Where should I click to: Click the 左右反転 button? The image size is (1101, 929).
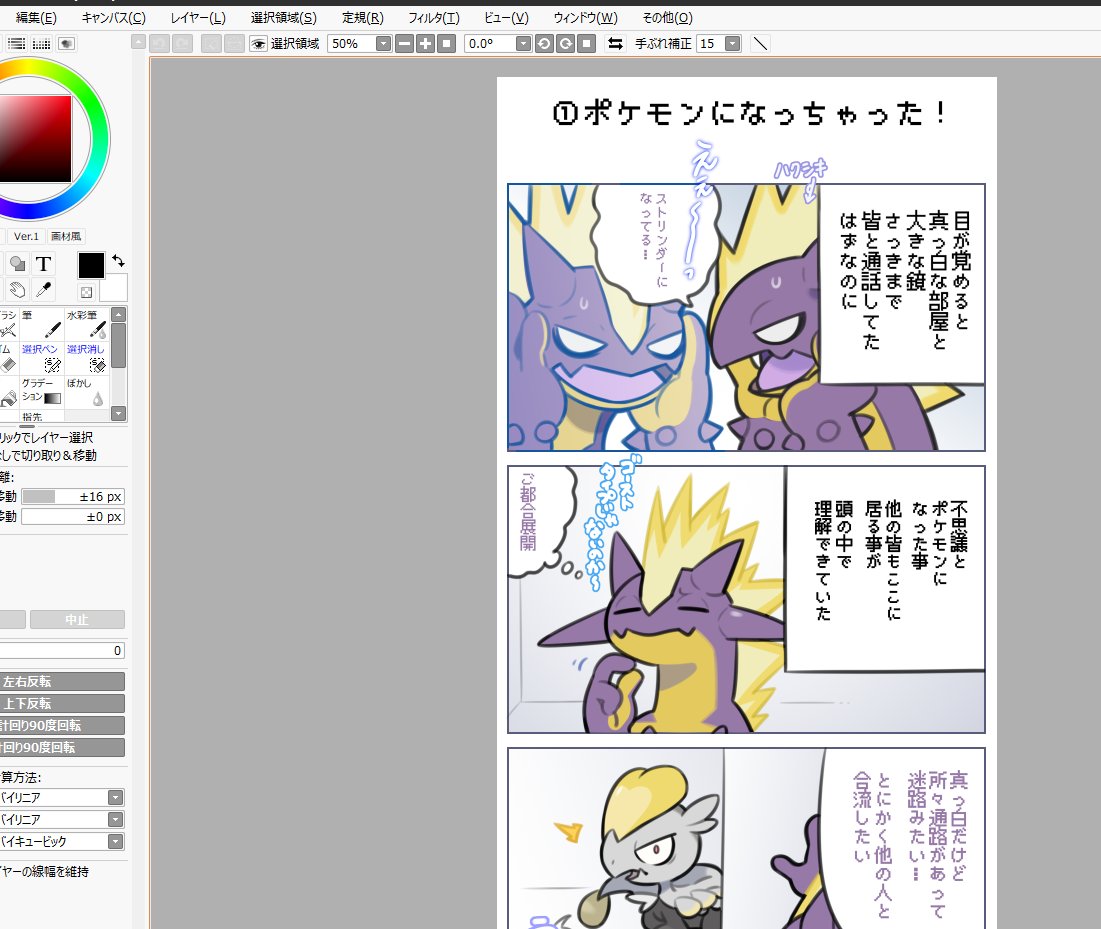click(62, 681)
